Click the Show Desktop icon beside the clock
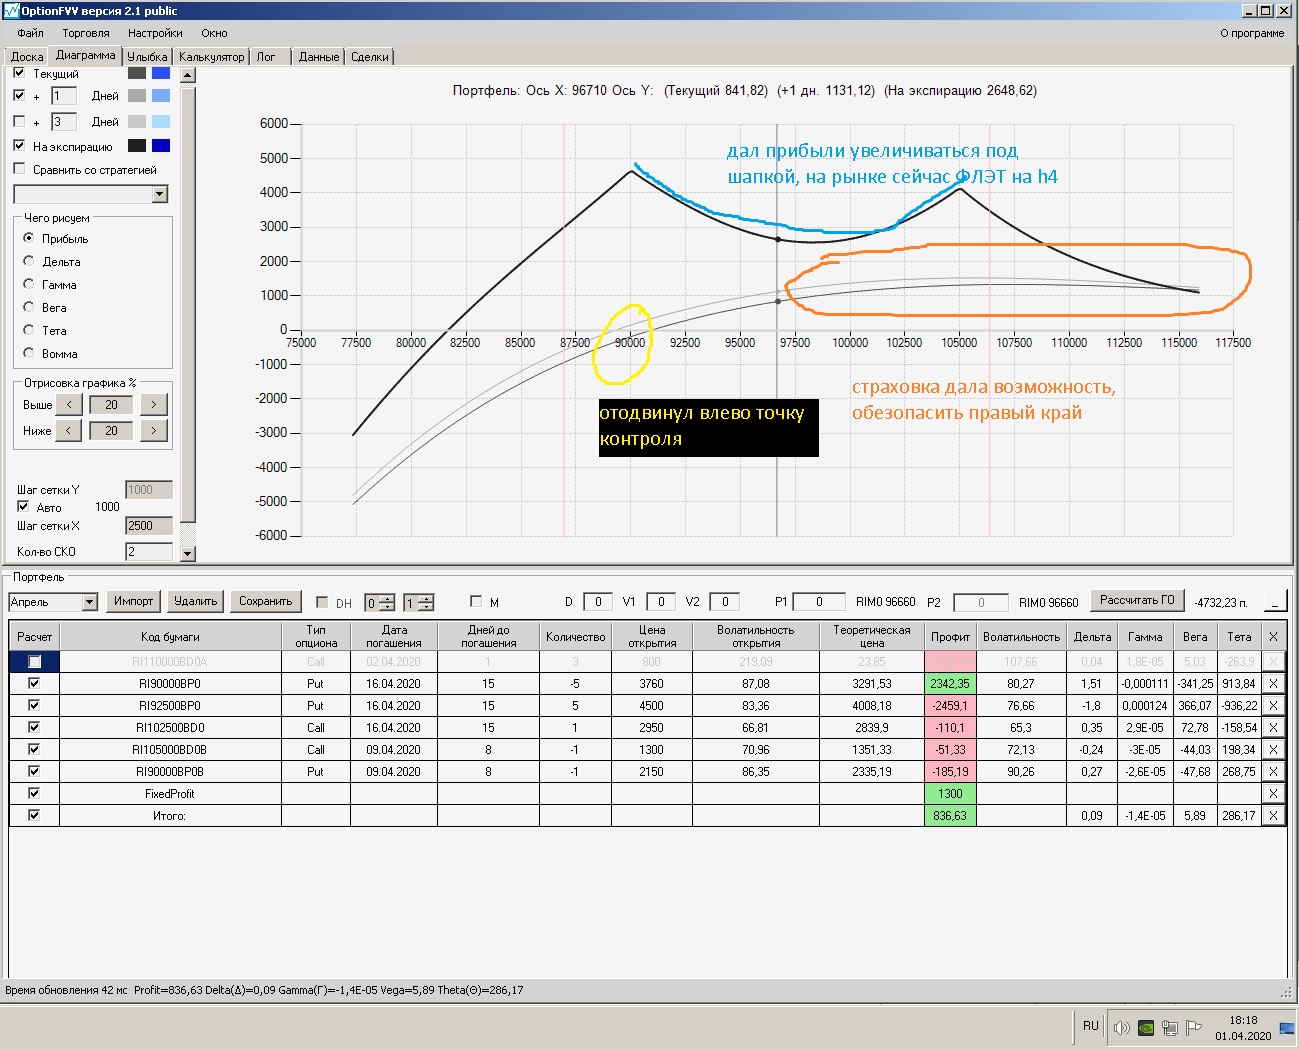The width and height of the screenshot is (1299, 1049). tap(1287, 1028)
